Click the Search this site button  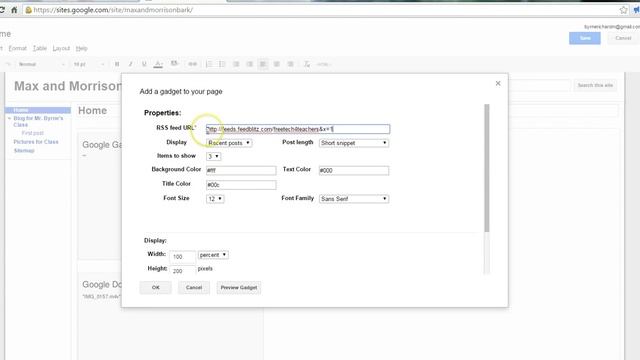[595, 85]
